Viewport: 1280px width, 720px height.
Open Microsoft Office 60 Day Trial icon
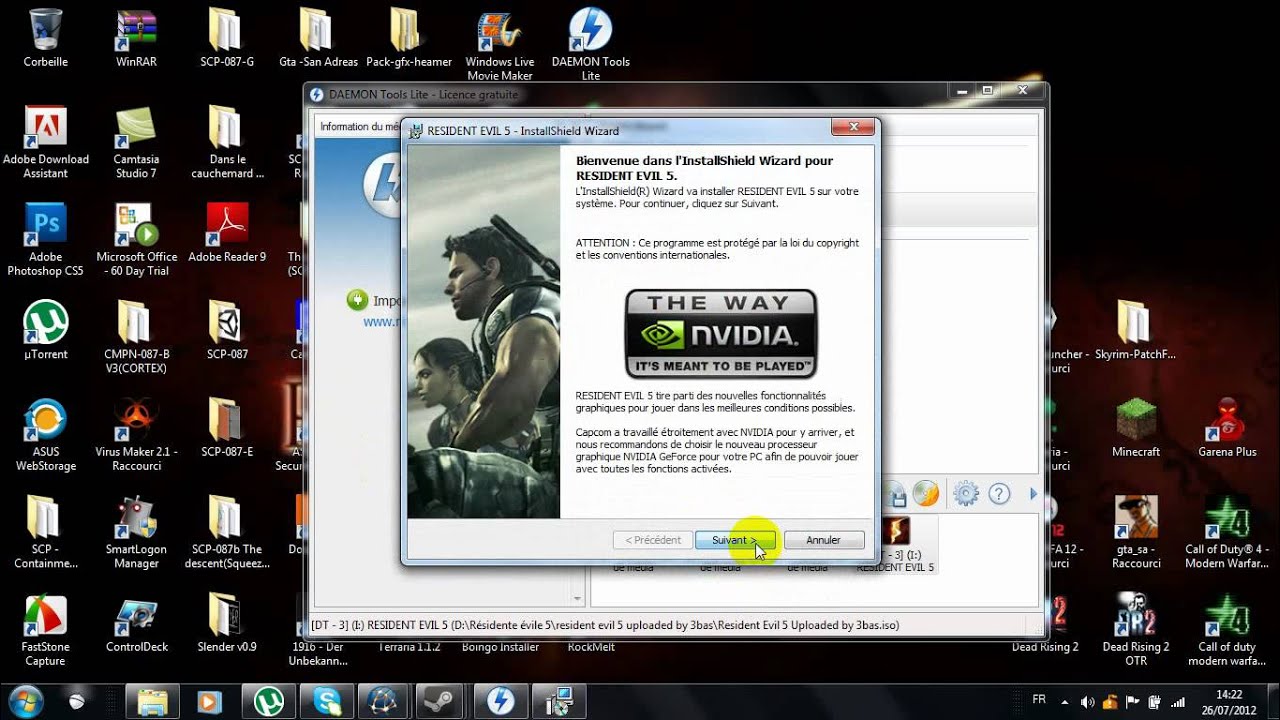click(136, 241)
